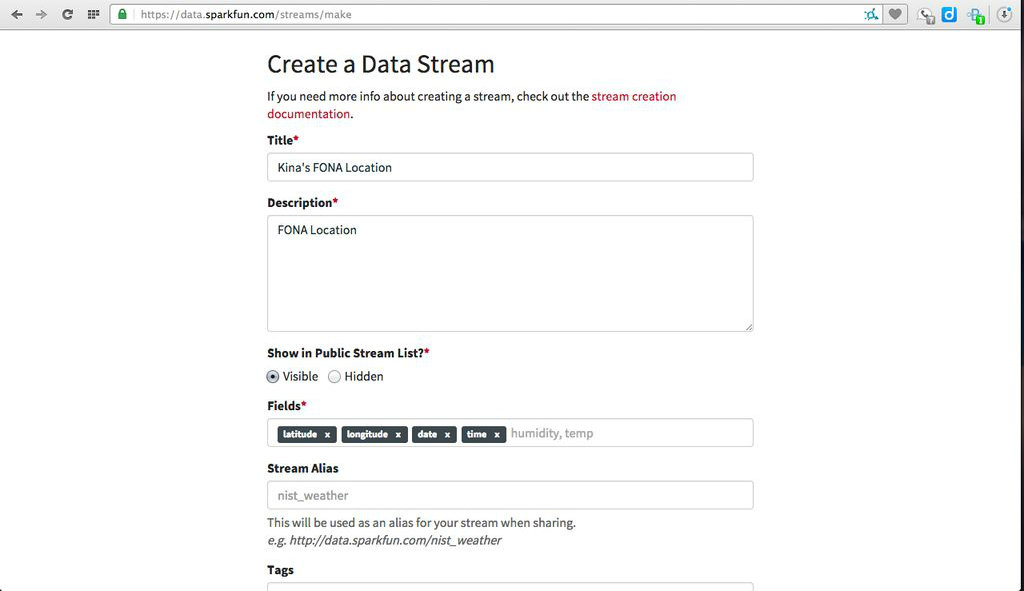Click the Fields input after the tags
This screenshot has height=591, width=1024.
click(625, 434)
